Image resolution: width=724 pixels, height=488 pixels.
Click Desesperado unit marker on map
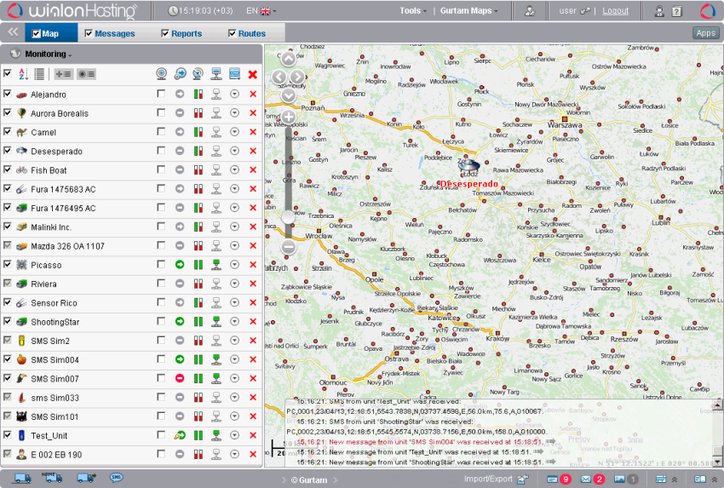[x=469, y=167]
